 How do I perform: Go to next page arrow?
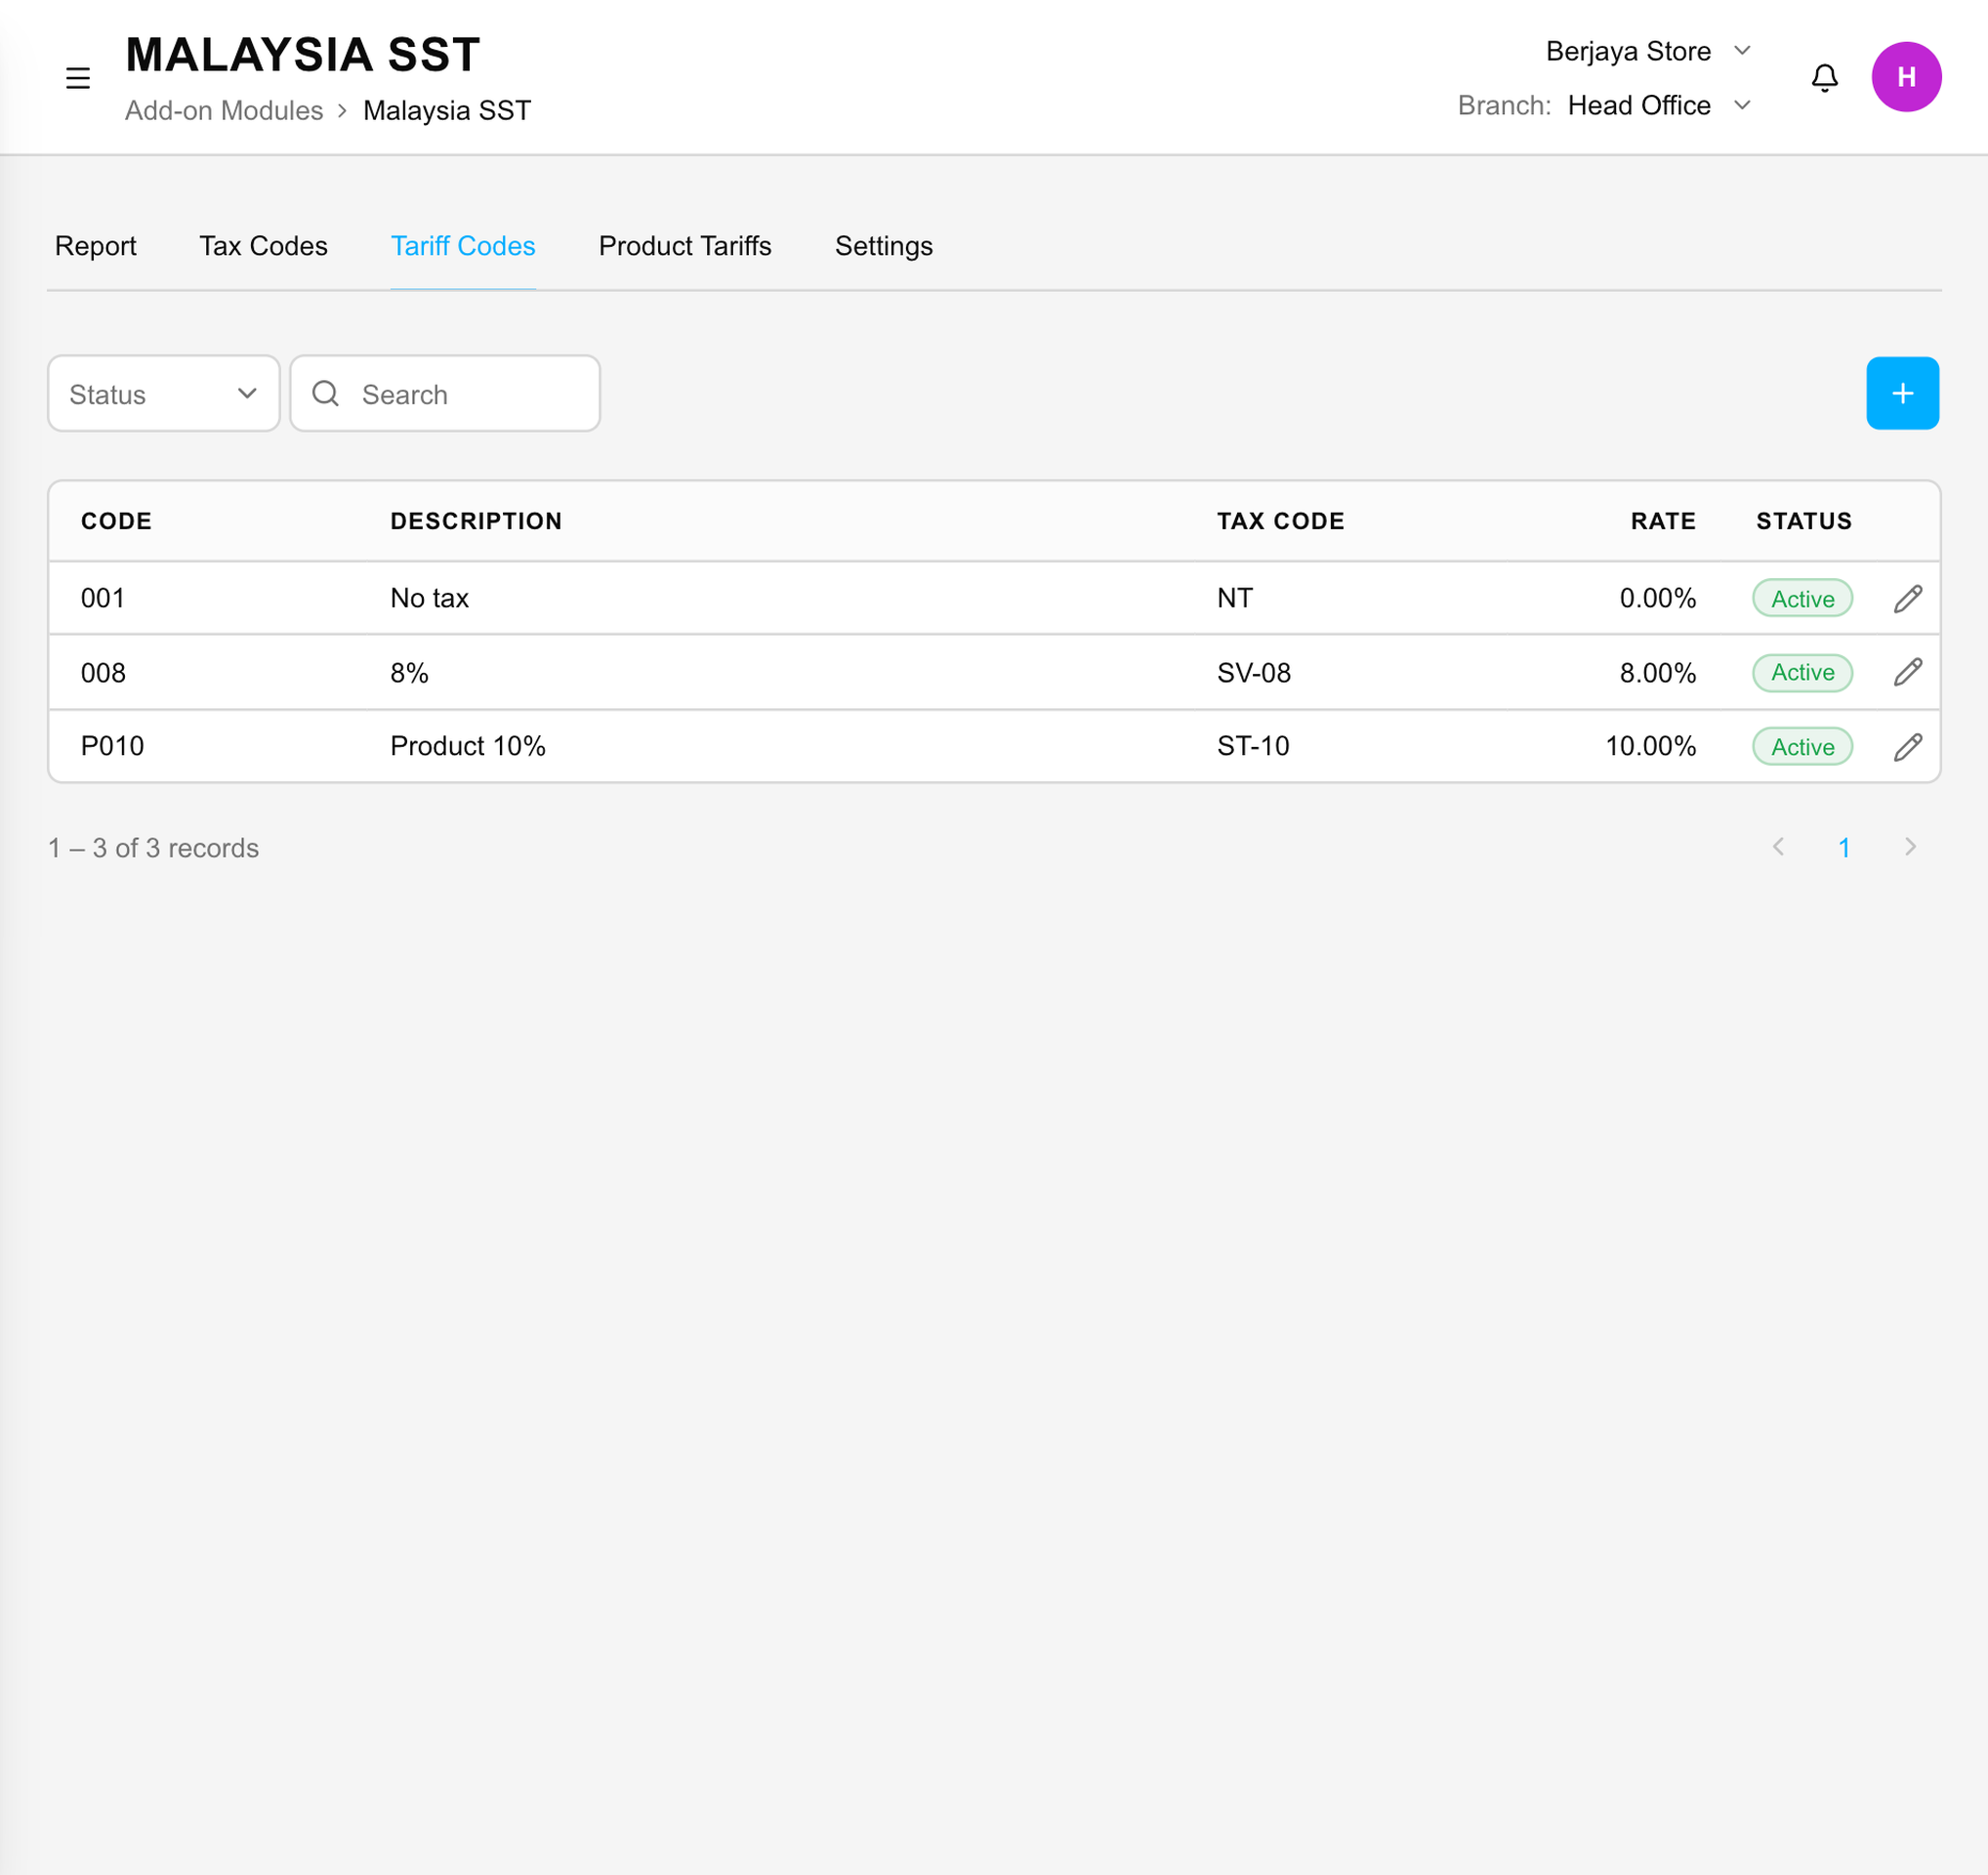pyautogui.click(x=1910, y=847)
